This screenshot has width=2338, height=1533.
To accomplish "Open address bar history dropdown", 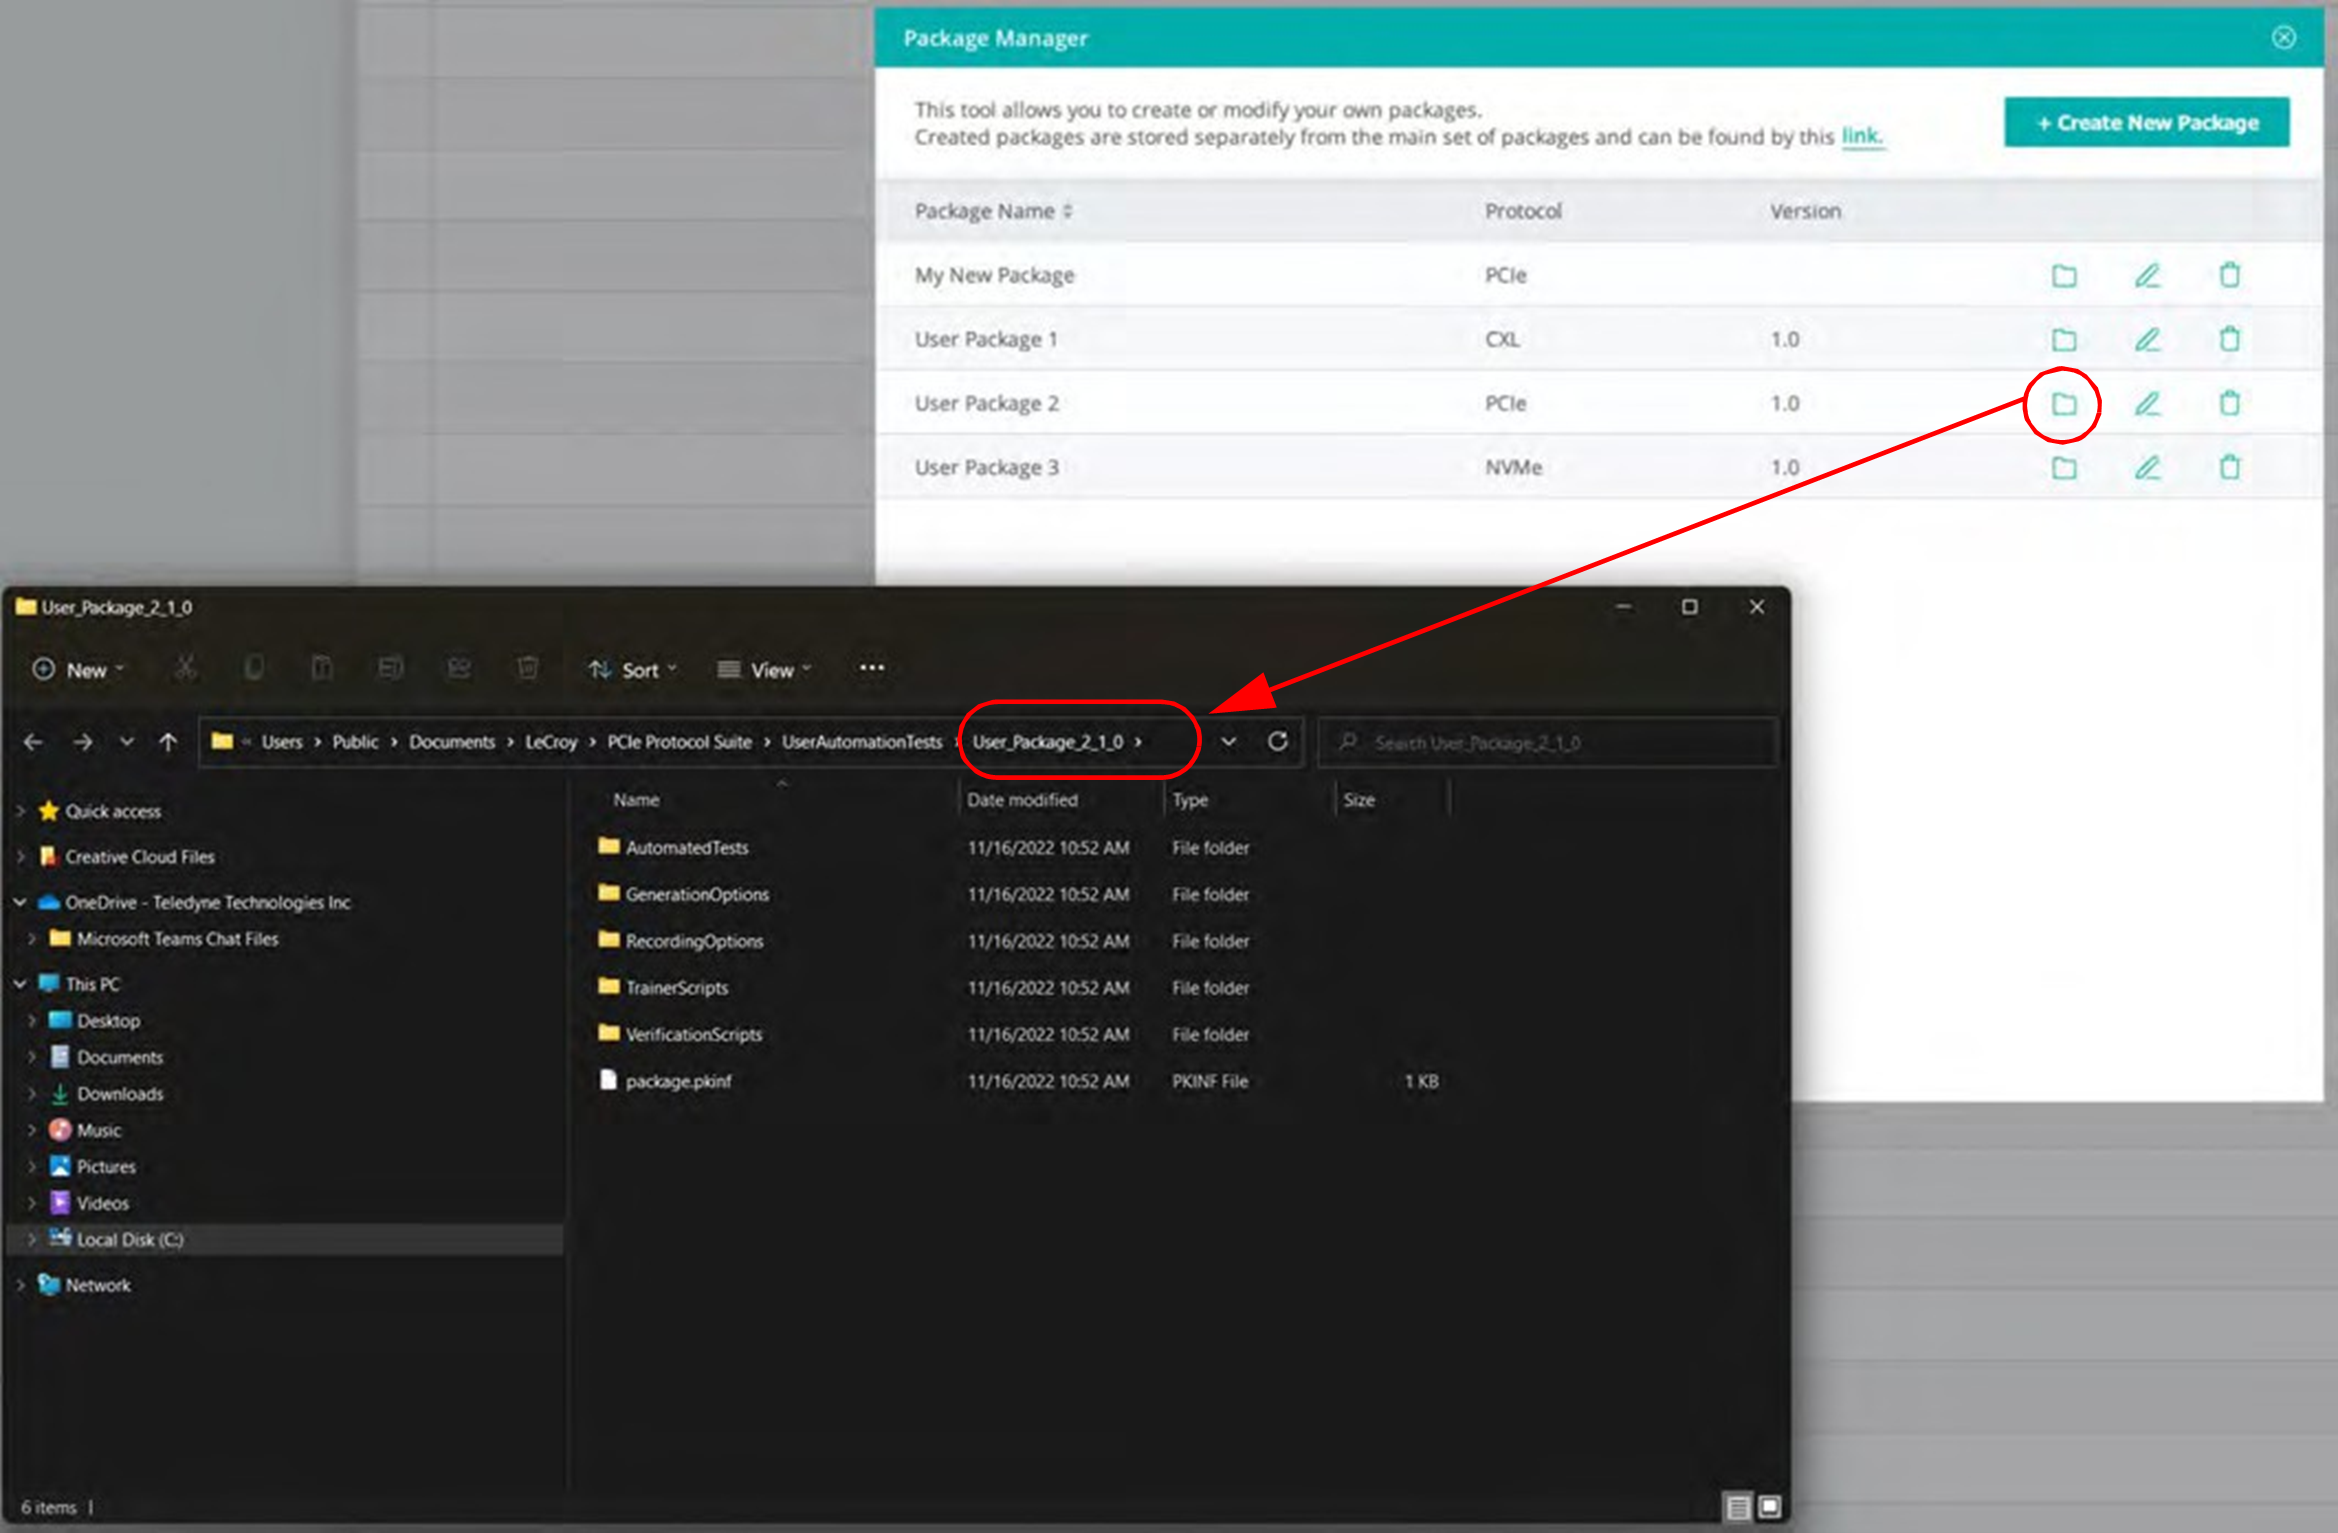I will (x=1228, y=742).
